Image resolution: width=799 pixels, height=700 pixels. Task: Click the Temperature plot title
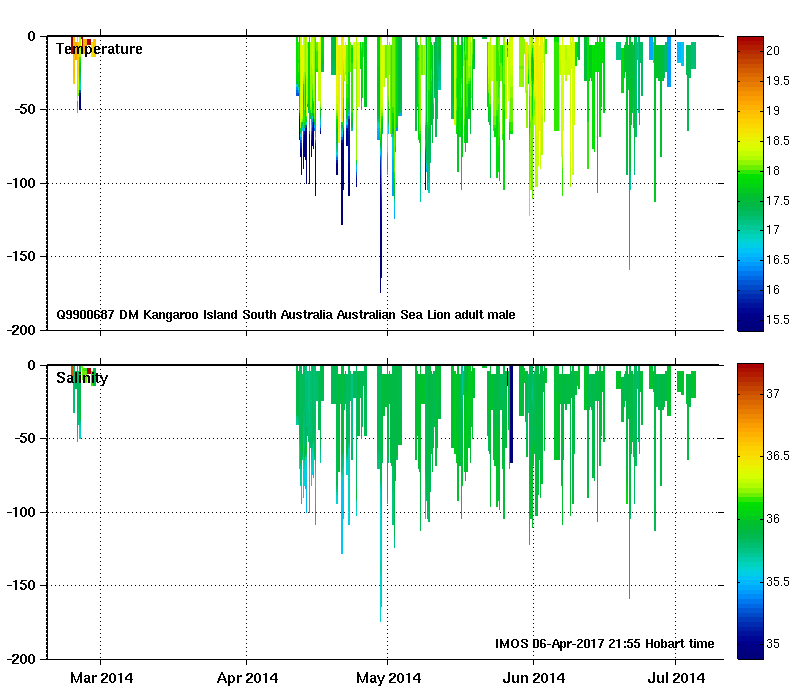(99, 49)
